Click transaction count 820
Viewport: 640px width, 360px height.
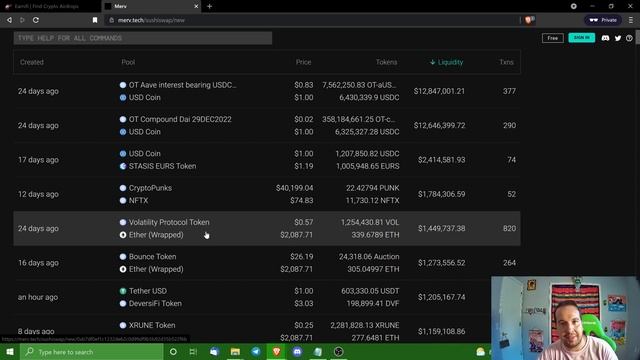pos(509,228)
